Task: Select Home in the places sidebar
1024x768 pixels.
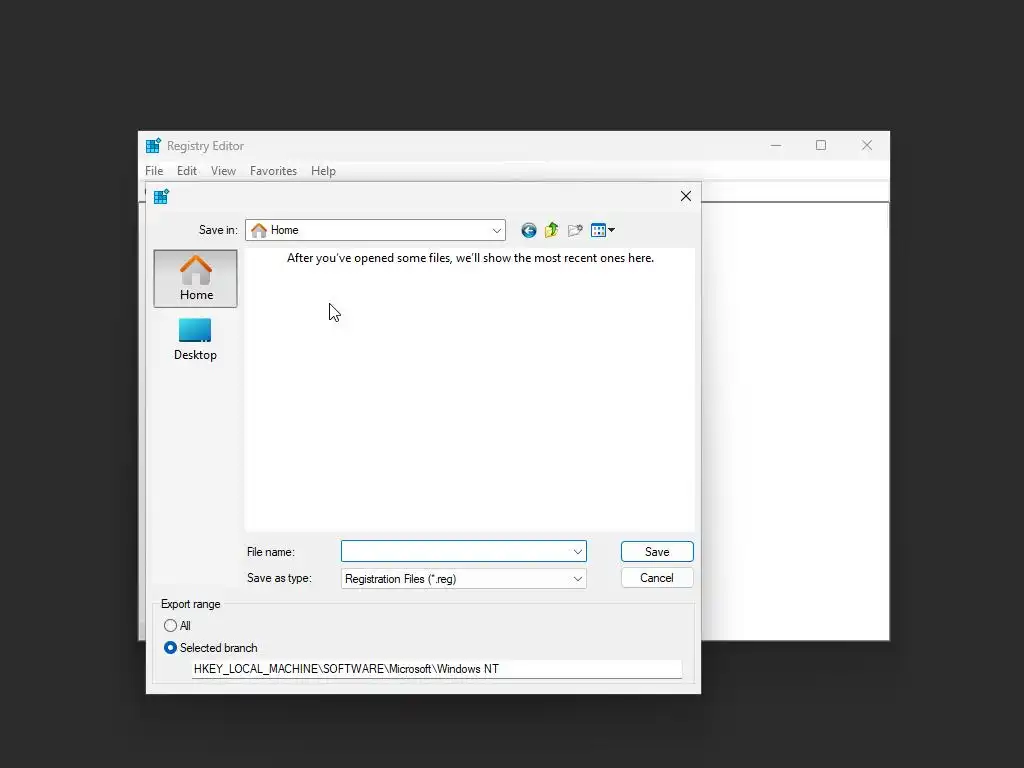Action: (195, 278)
